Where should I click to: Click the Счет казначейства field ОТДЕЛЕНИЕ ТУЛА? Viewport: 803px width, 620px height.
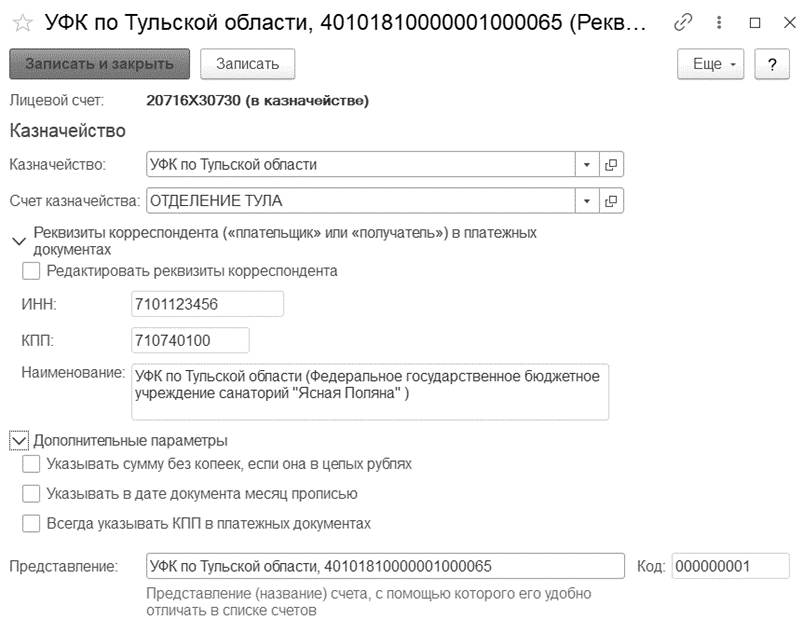361,201
